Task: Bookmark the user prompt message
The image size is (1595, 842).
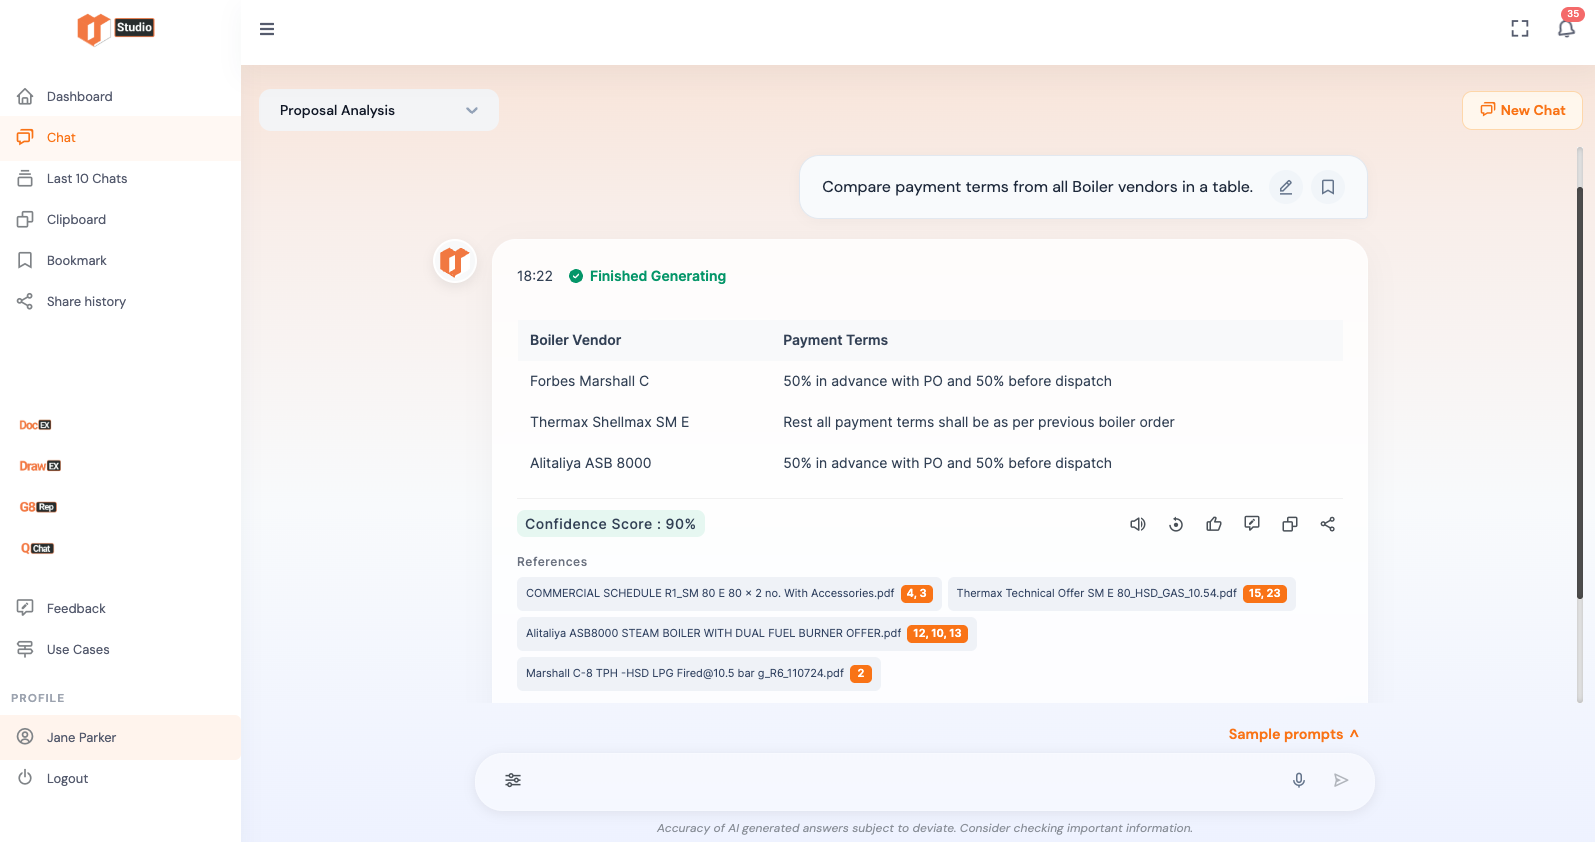Action: (1328, 187)
